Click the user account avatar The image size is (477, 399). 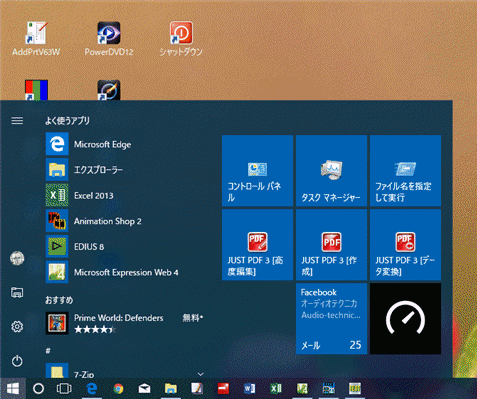click(x=17, y=258)
